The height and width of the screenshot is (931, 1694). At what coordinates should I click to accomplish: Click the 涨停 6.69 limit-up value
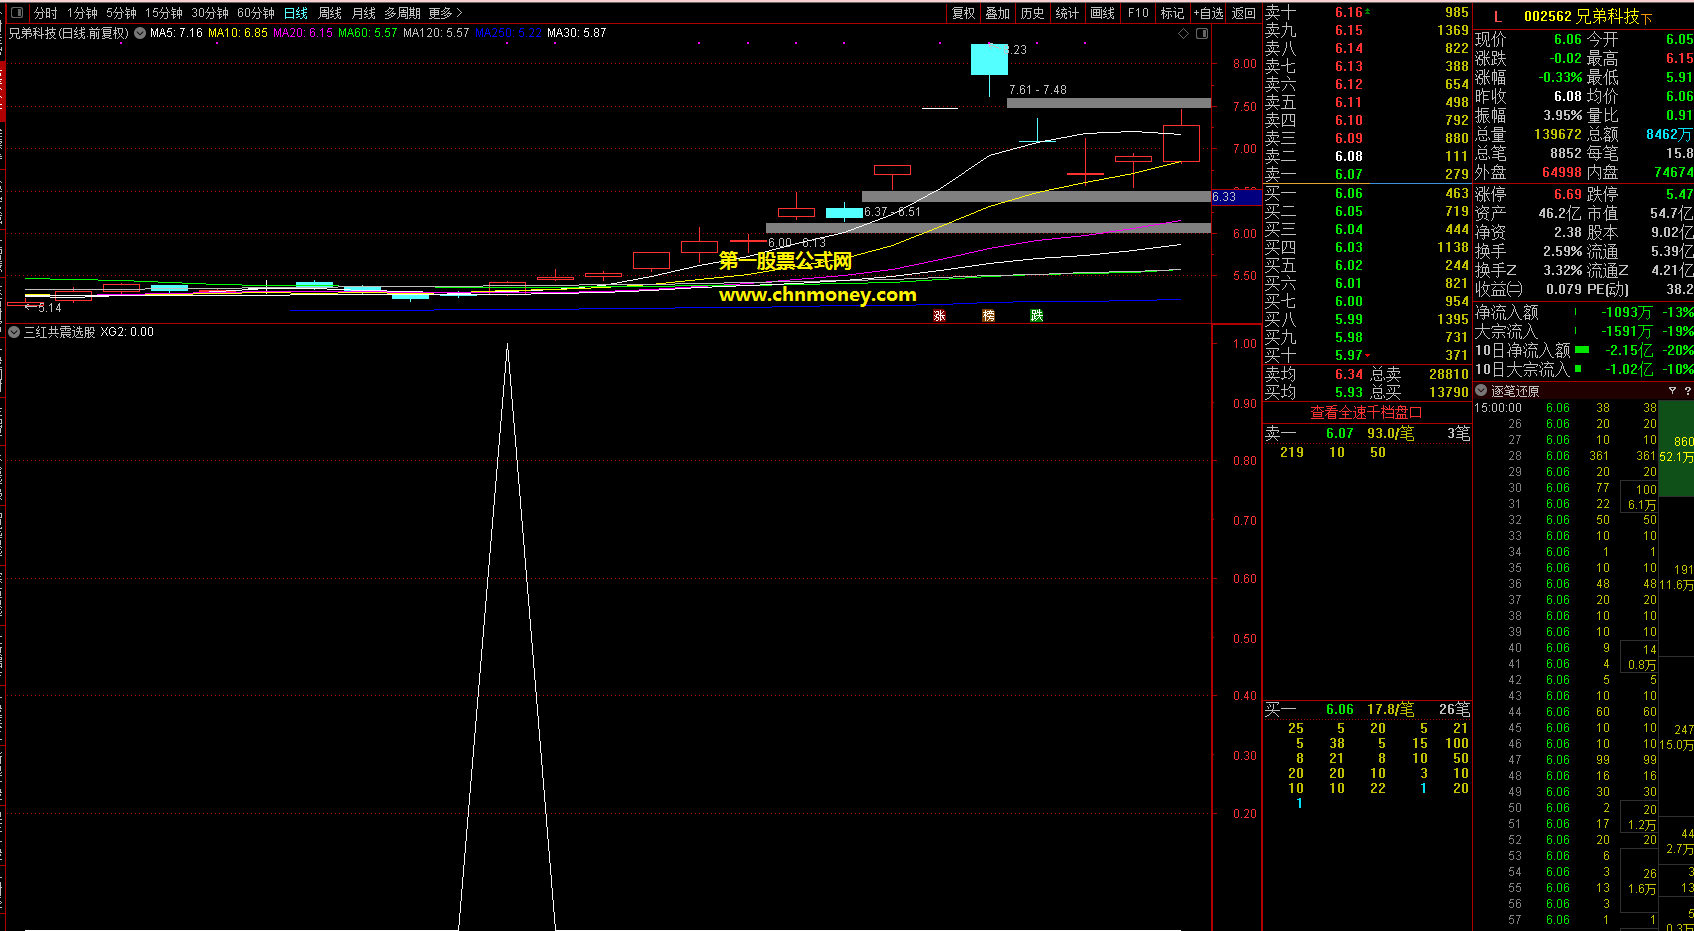(1568, 194)
